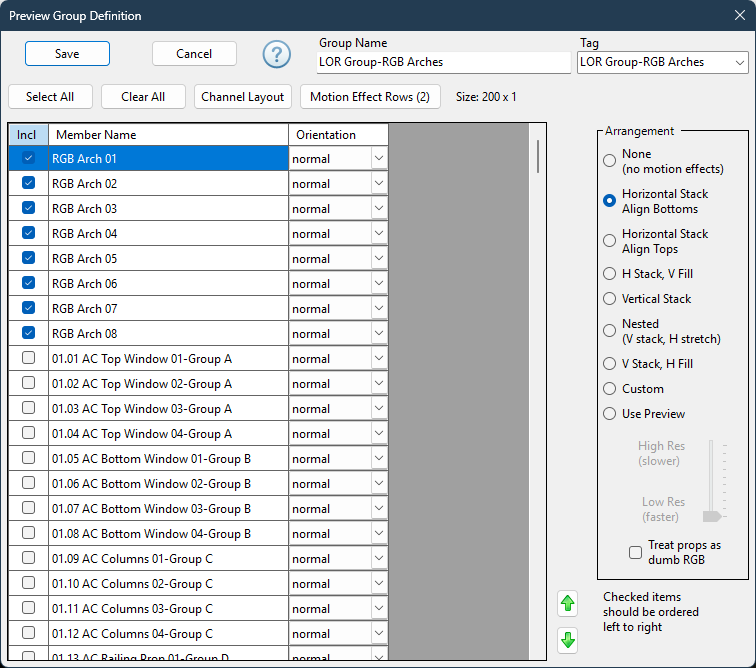Image resolution: width=756 pixels, height=668 pixels.
Task: Click the Save button
Action: 67,54
